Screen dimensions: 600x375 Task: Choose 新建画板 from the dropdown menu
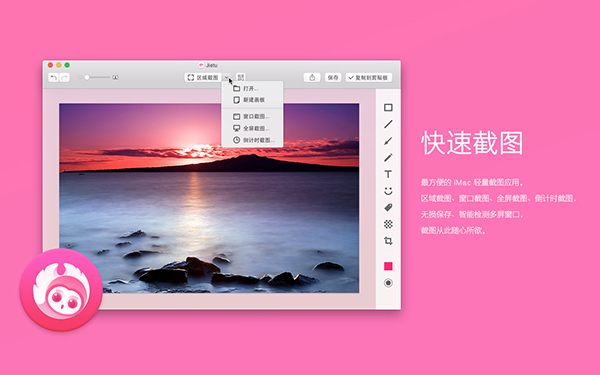pyautogui.click(x=252, y=100)
